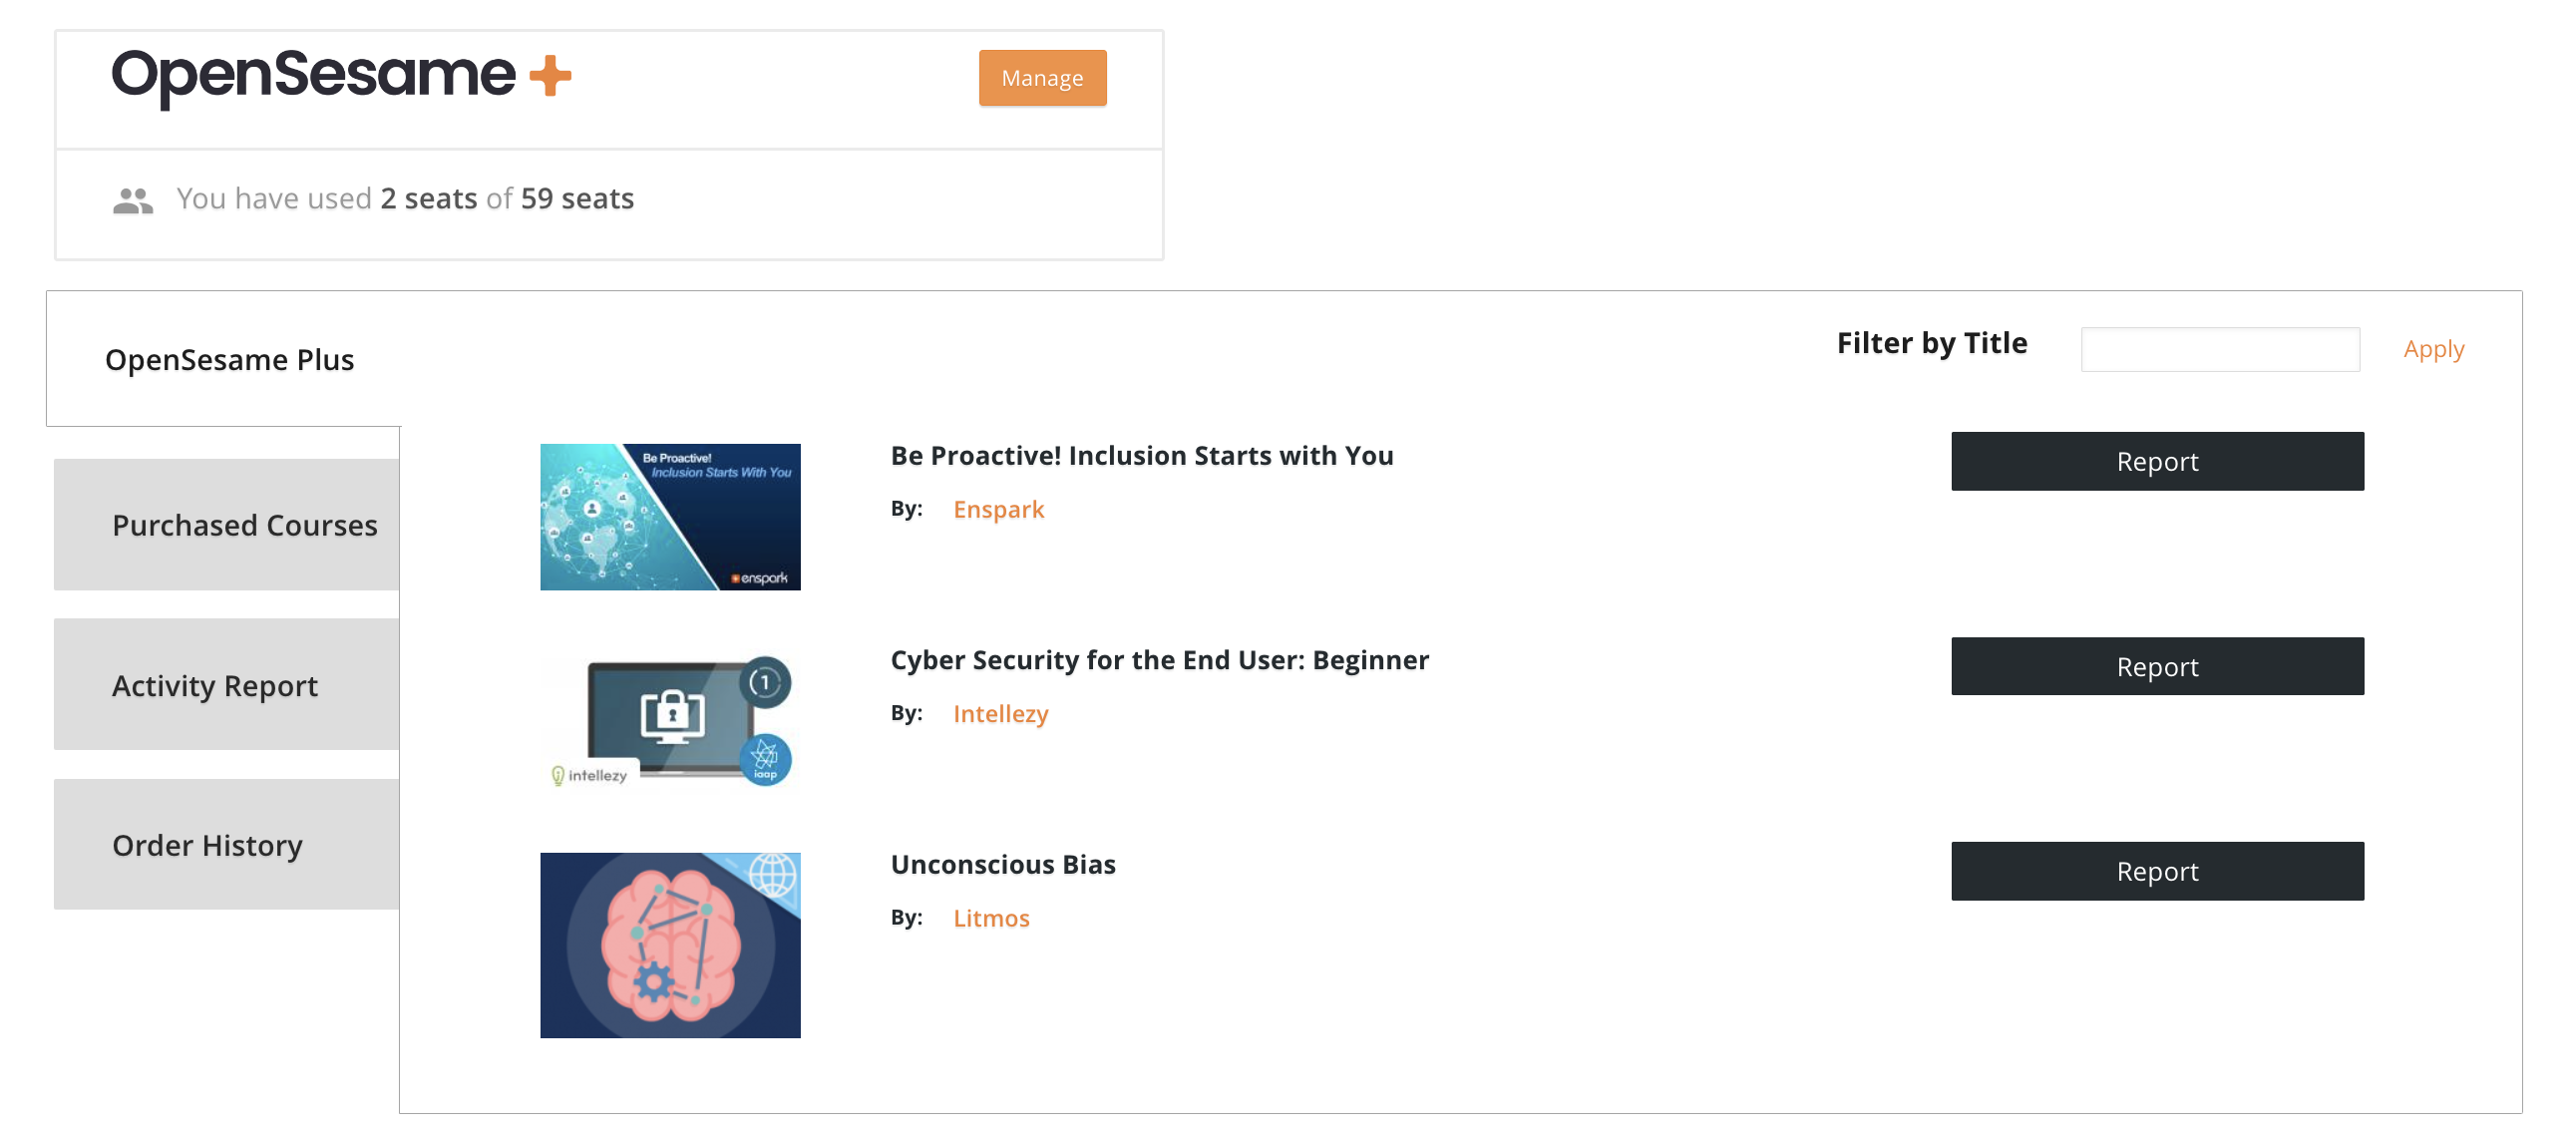Open the Enspark provider link
2576x1138 pixels.
pos(997,510)
